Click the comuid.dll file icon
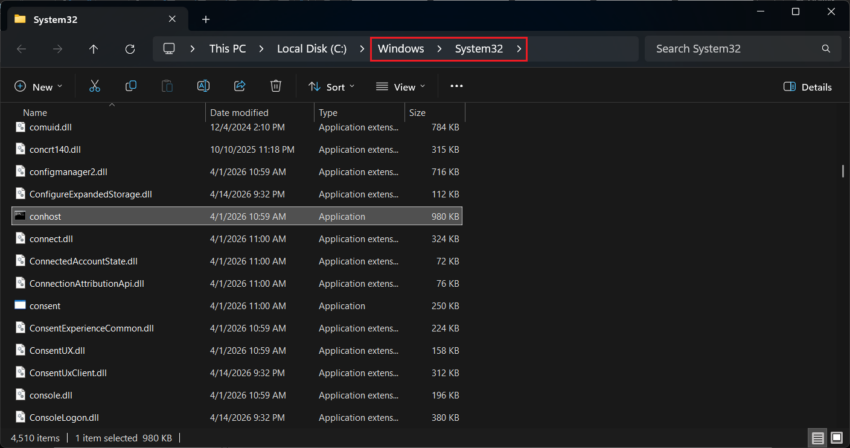The height and width of the screenshot is (448, 850). click(x=20, y=127)
